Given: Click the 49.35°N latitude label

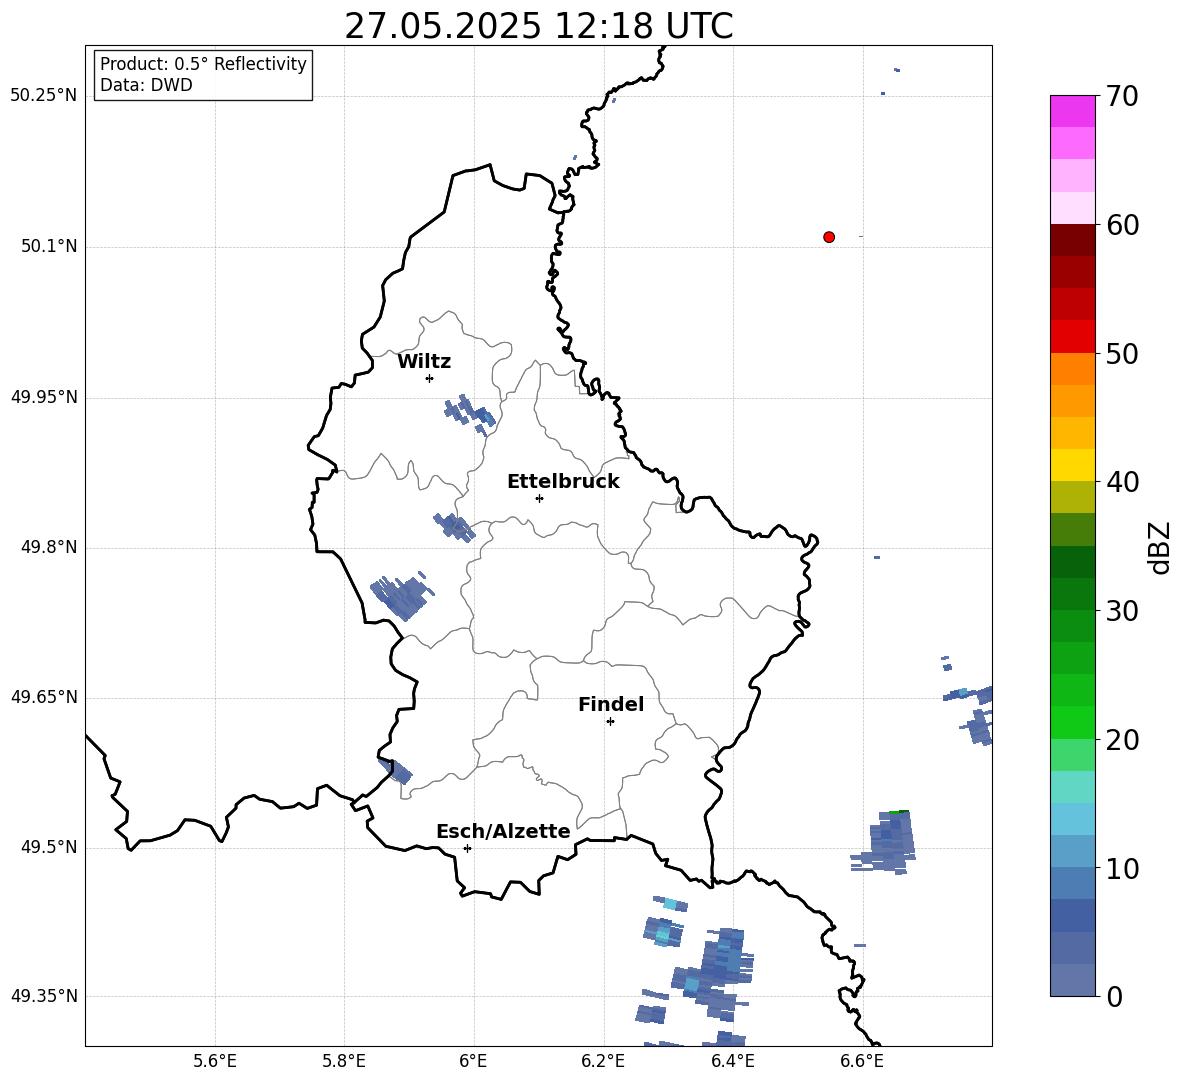Looking at the screenshot, I should [44, 996].
